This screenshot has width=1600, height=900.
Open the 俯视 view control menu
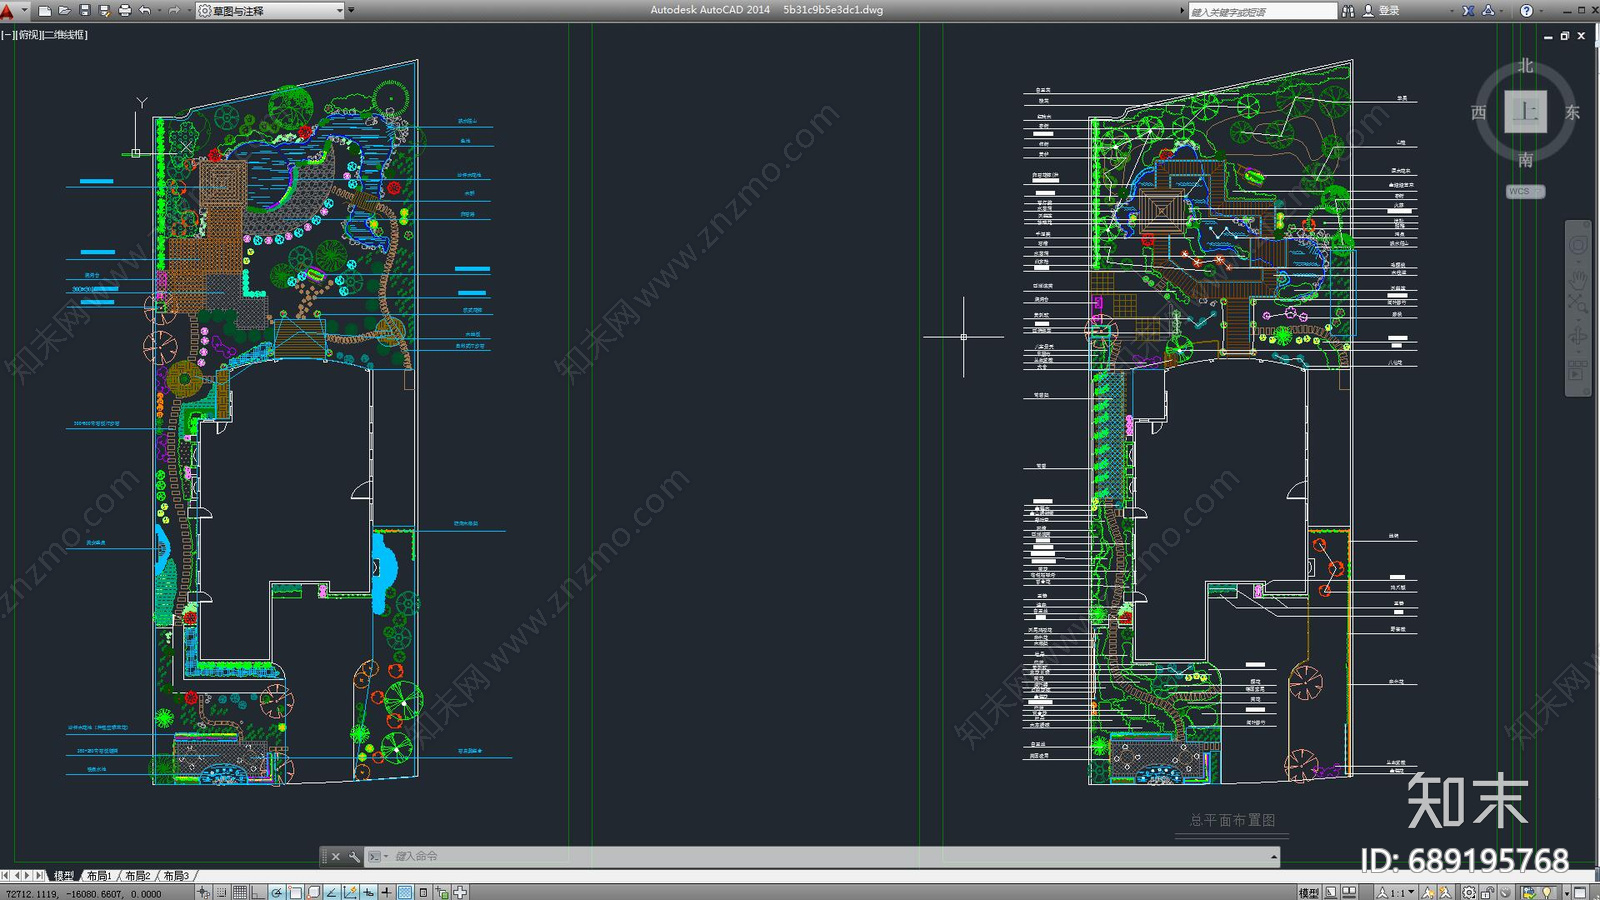point(28,35)
